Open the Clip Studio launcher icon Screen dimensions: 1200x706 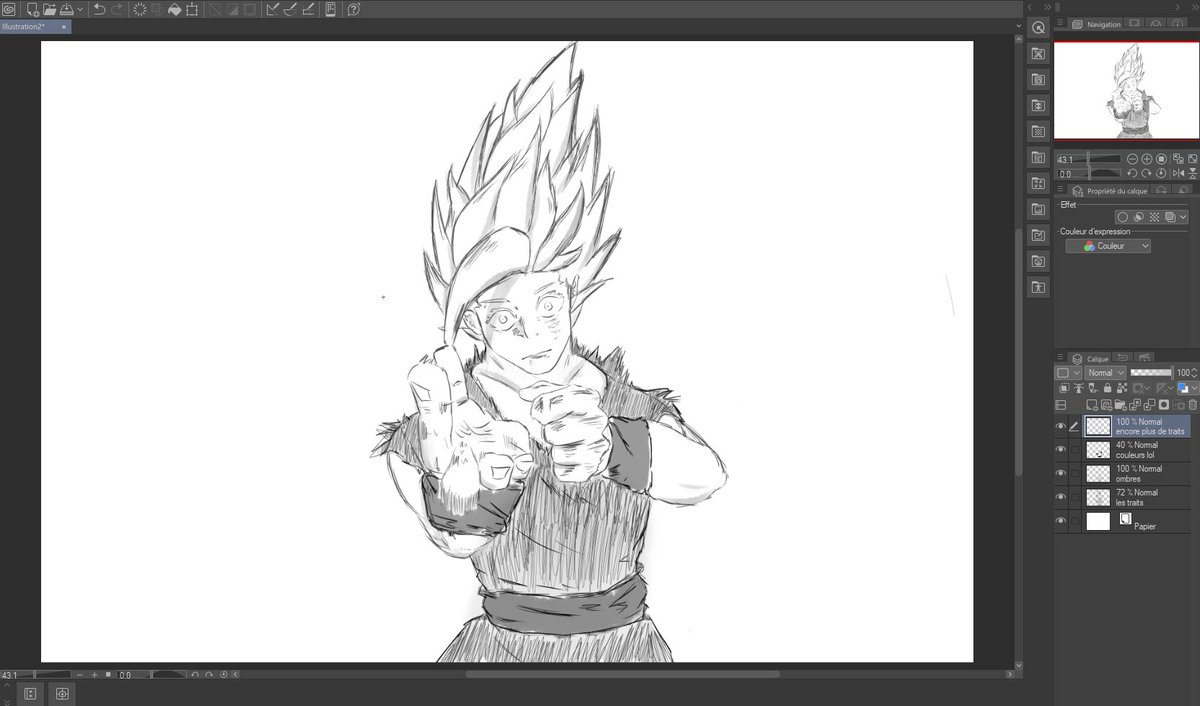click(x=8, y=9)
